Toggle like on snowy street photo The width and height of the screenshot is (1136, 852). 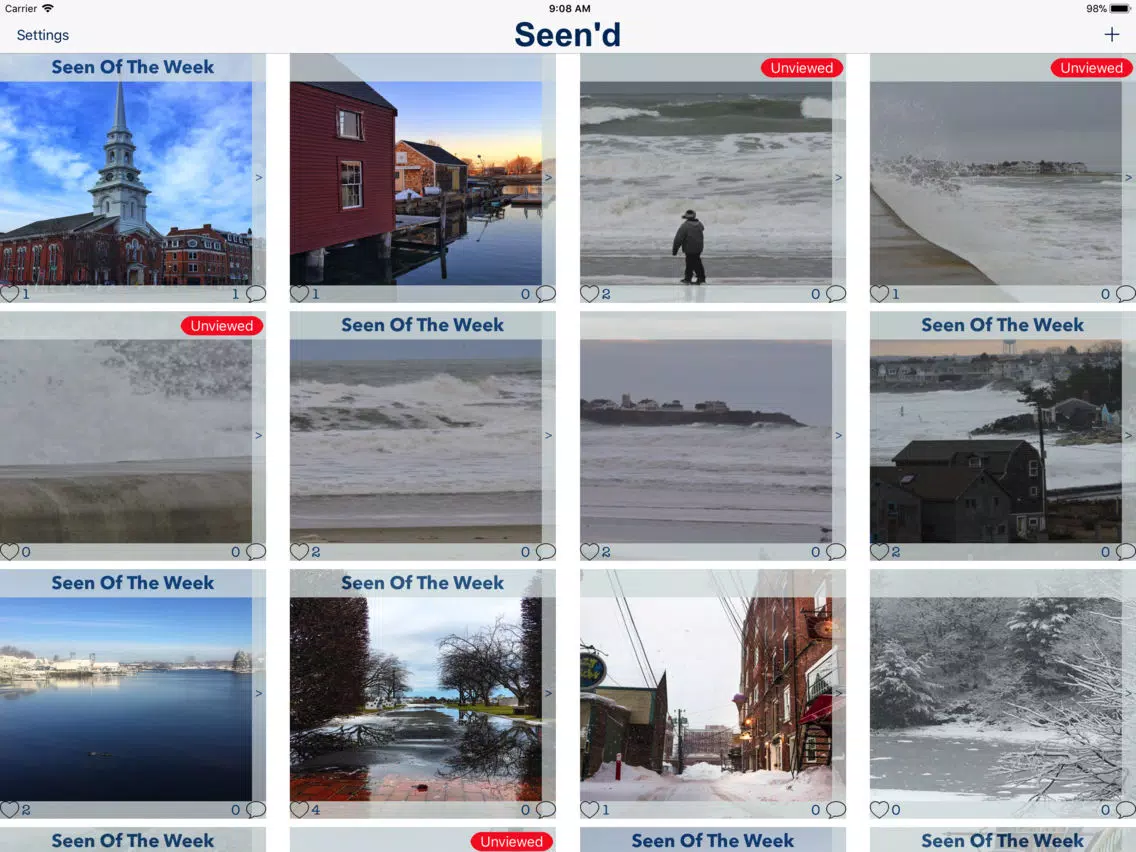589,809
